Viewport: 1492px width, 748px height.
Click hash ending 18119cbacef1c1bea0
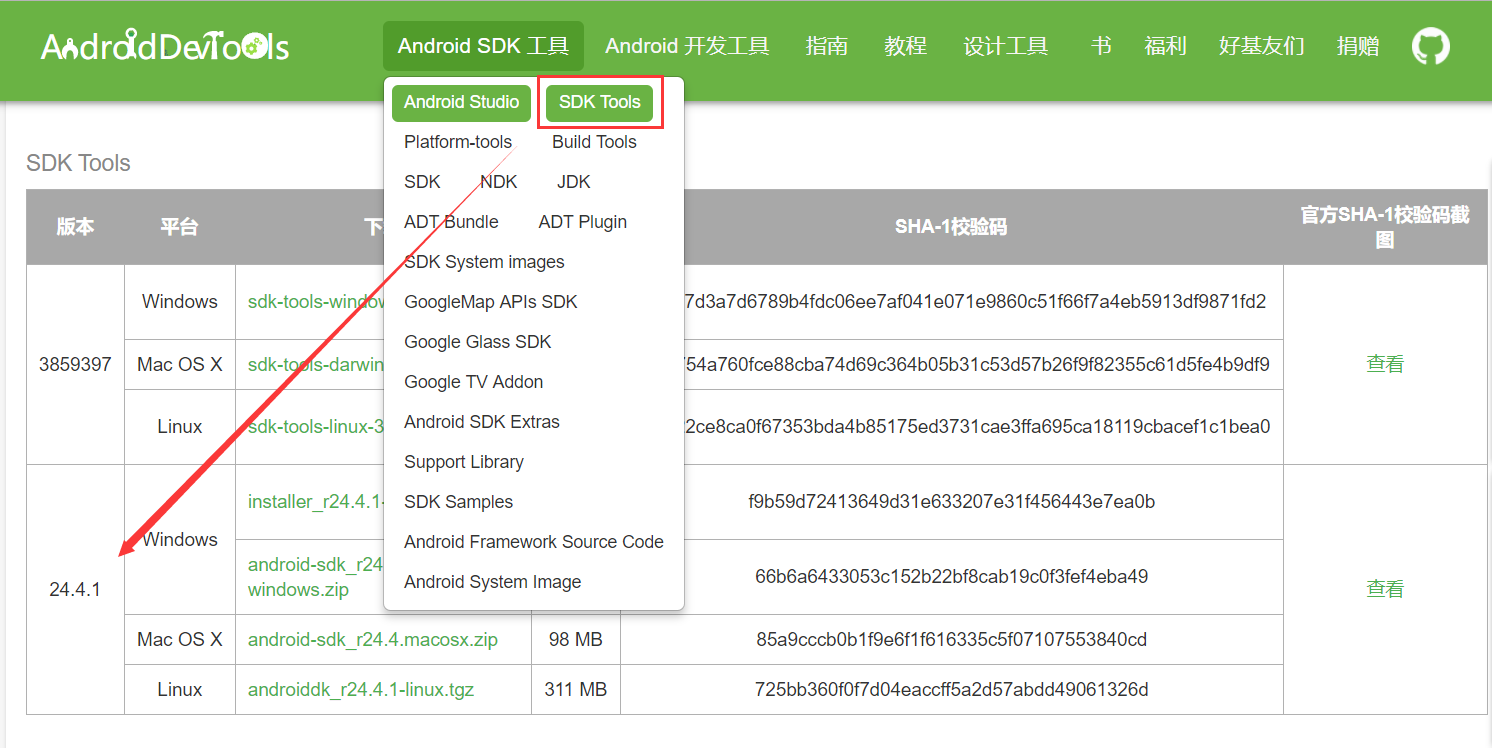click(977, 427)
